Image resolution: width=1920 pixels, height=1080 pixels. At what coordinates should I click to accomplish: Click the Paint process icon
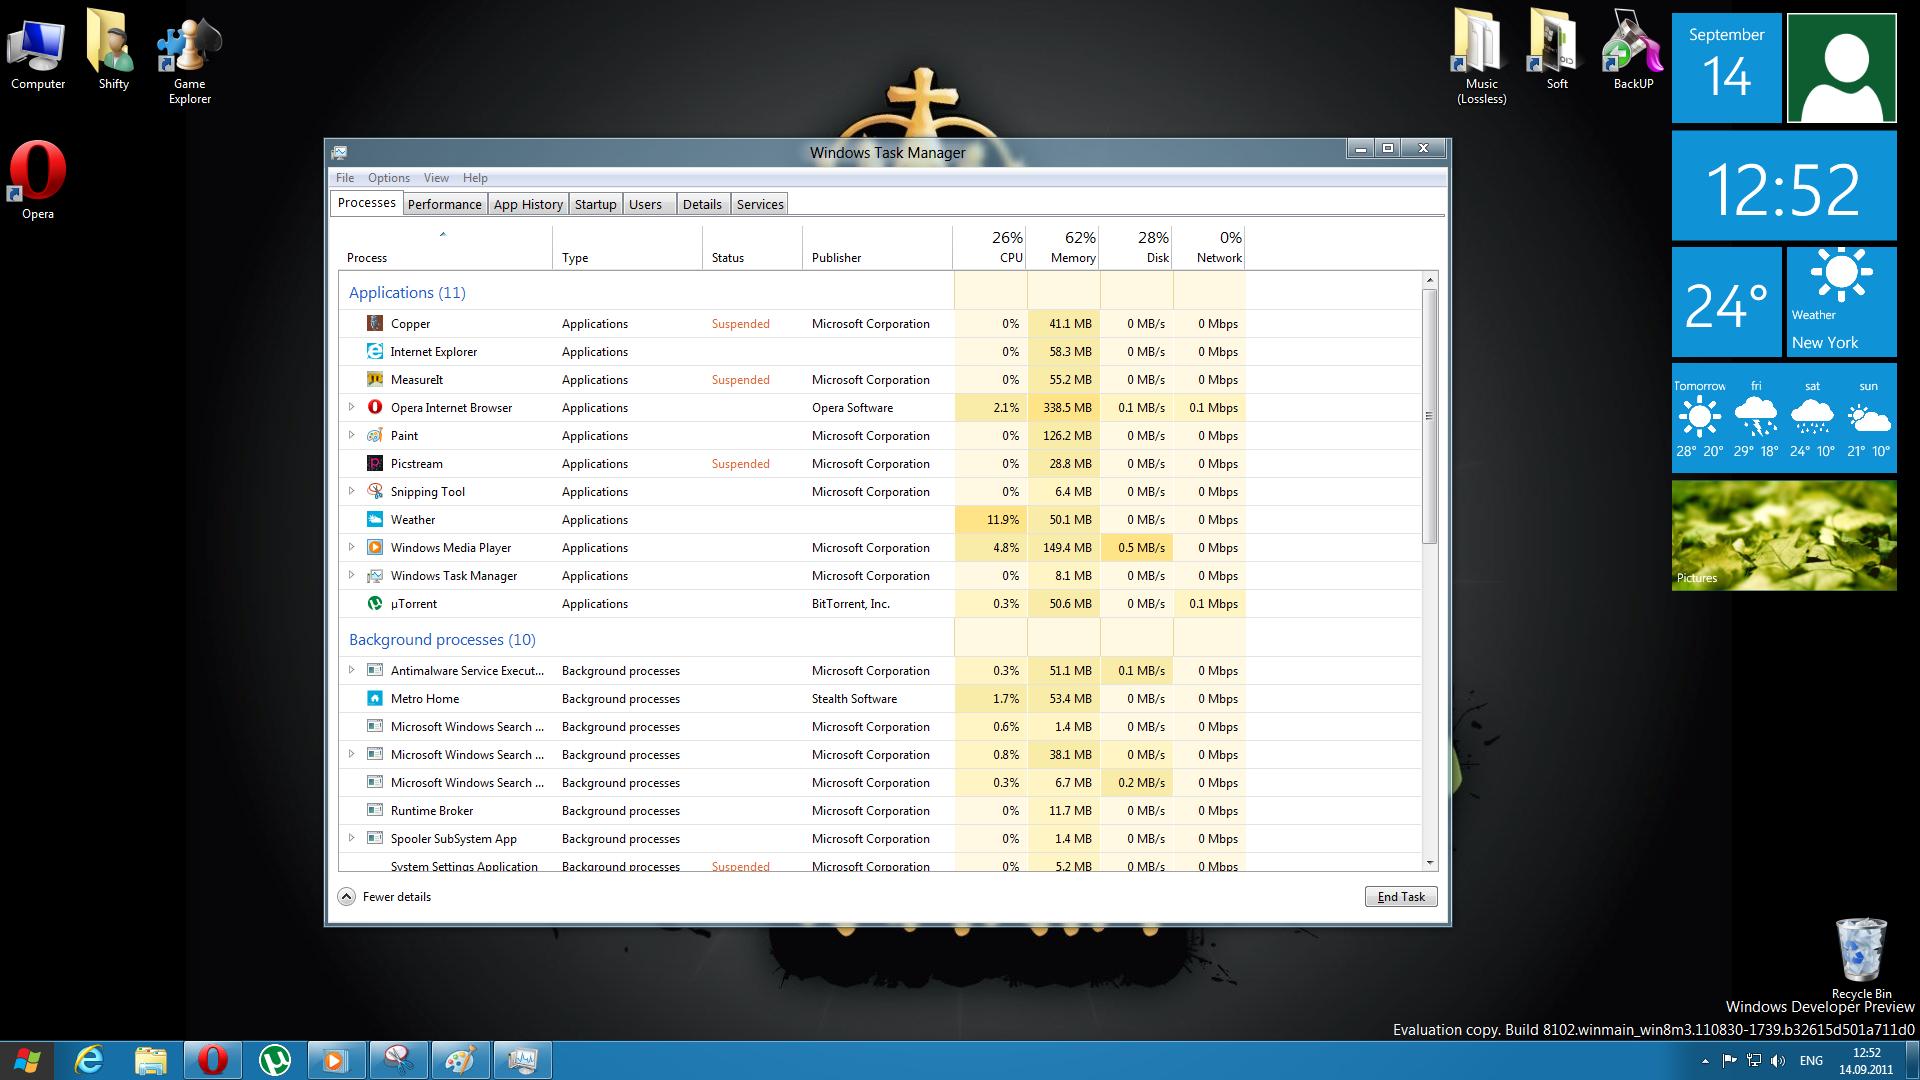[375, 435]
